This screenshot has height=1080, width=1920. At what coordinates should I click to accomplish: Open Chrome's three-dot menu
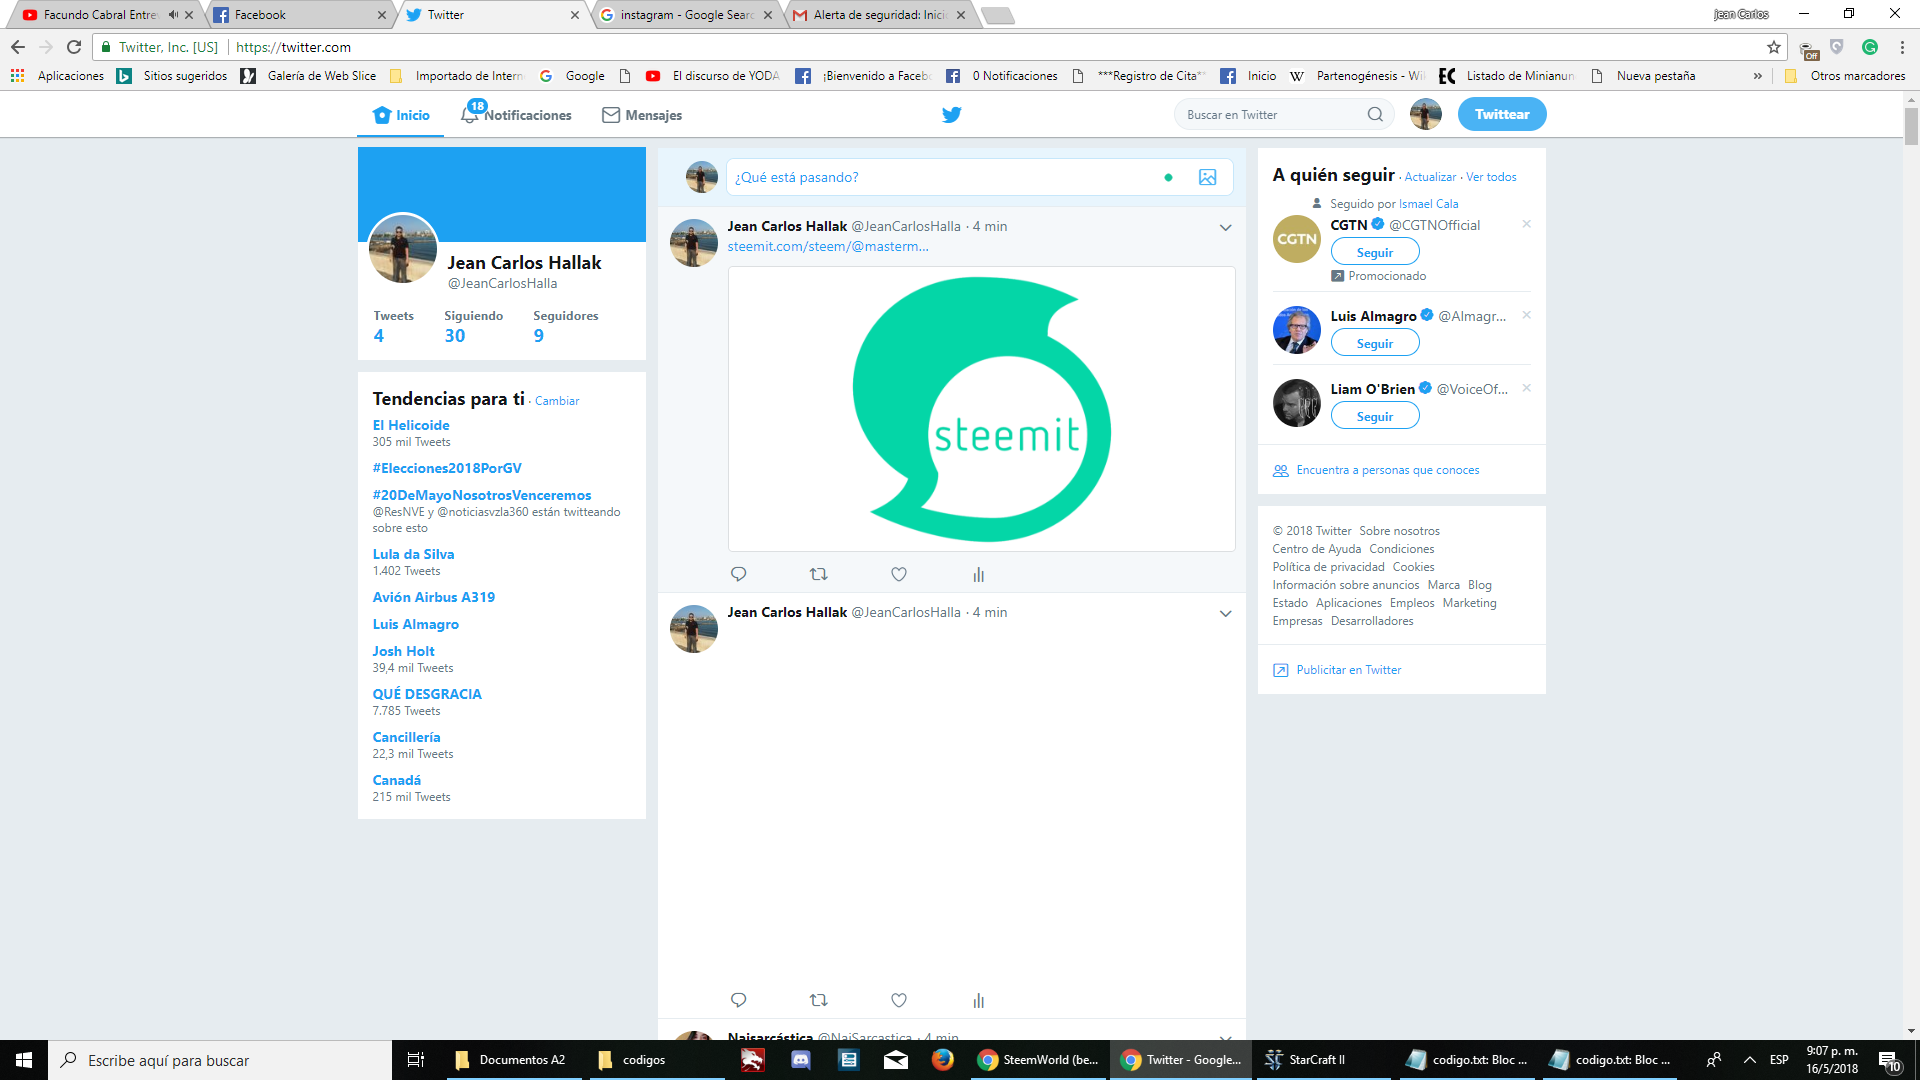pos(1901,47)
